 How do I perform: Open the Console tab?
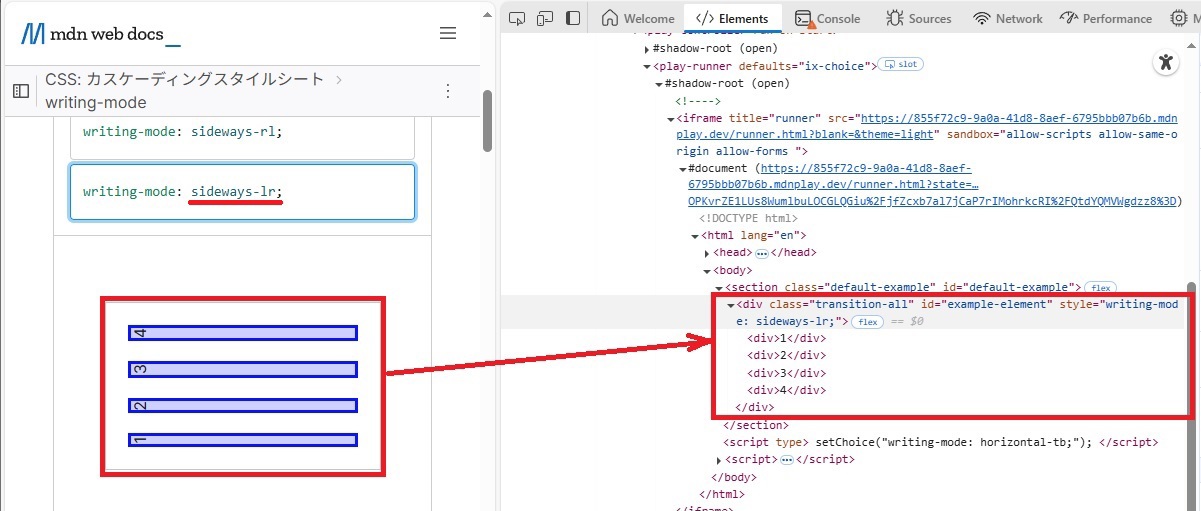click(x=828, y=18)
